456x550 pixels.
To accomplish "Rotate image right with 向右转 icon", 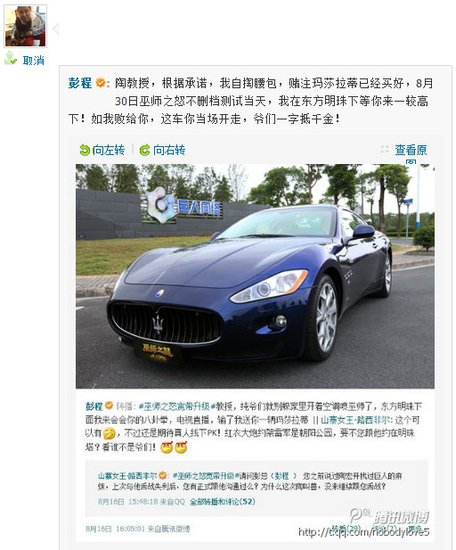I will [145, 150].
